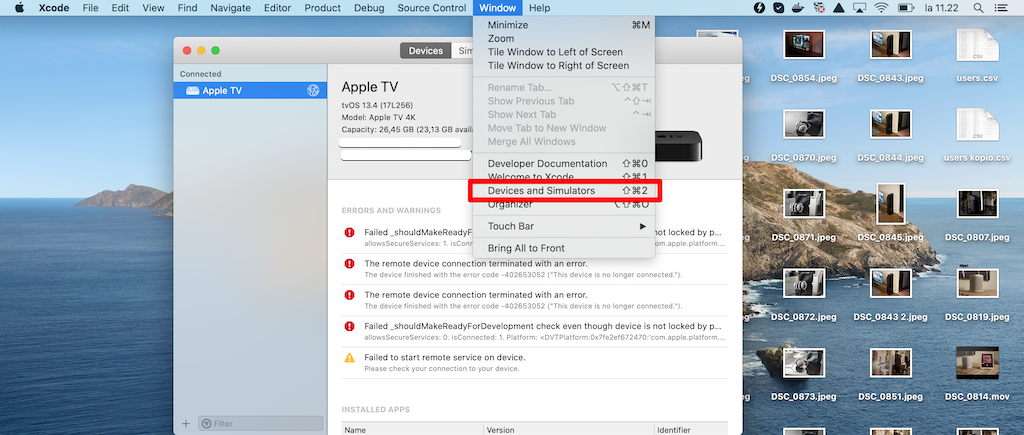Choose Zoom in the Window menu
1024x435 pixels.
coord(564,39)
